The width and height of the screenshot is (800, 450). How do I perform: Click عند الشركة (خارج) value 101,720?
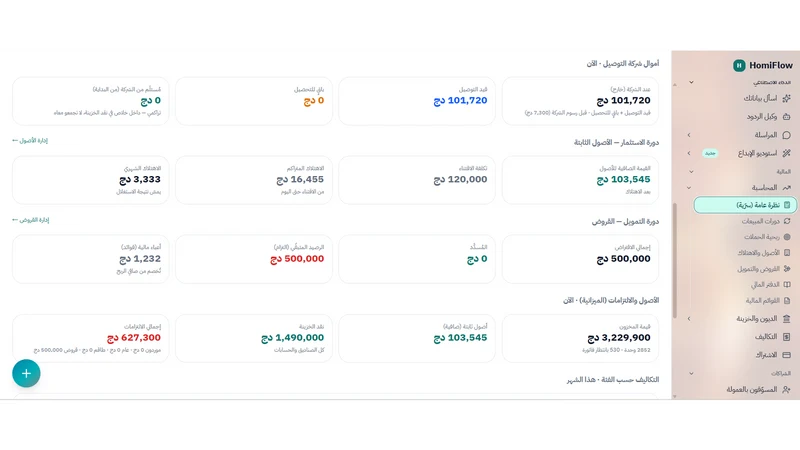click(623, 101)
